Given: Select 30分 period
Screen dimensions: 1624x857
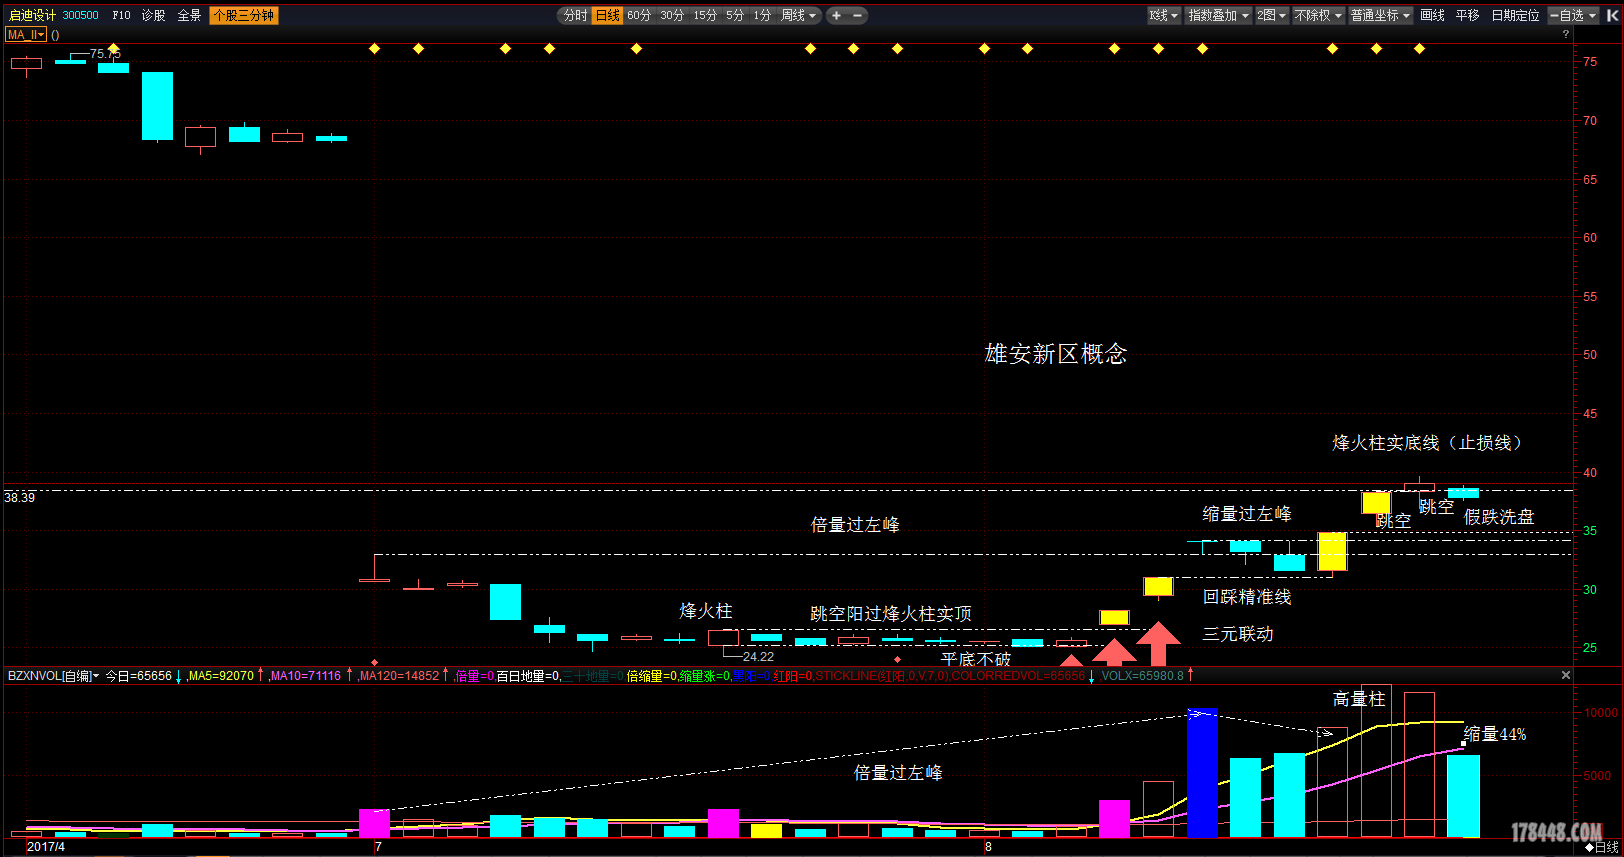Looking at the screenshot, I should click(672, 15).
